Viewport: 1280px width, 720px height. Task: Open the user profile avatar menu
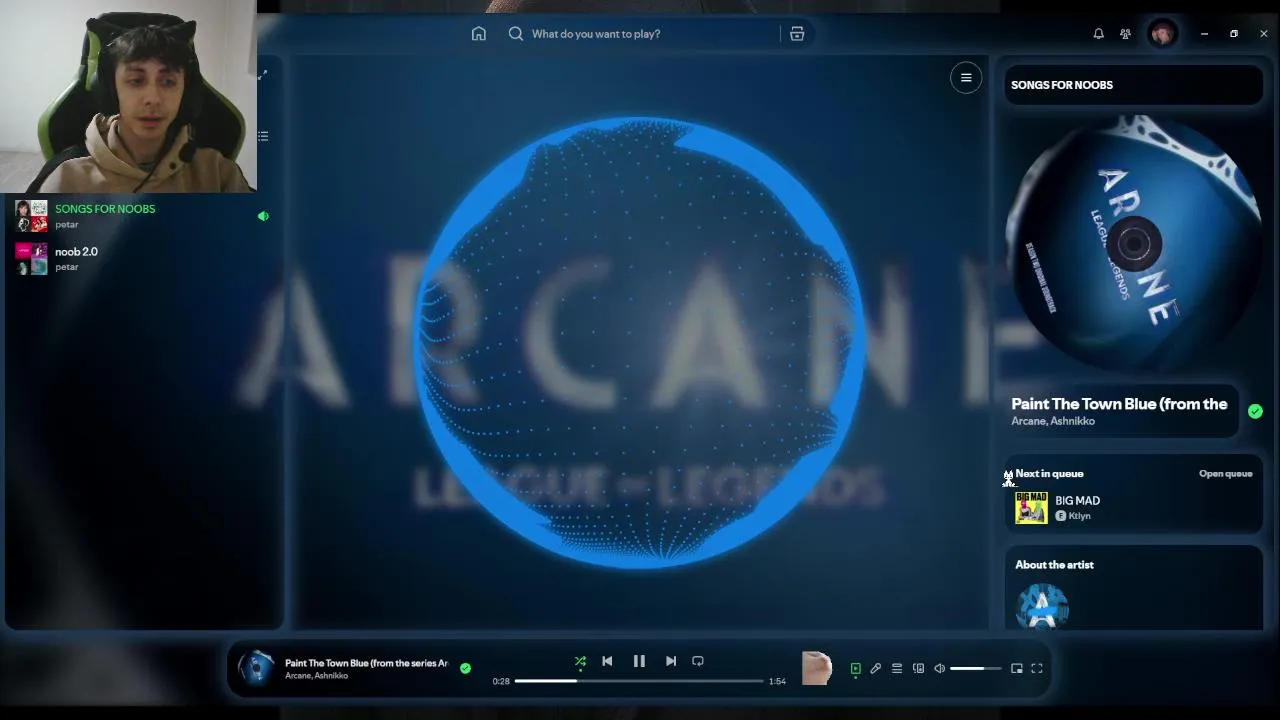click(x=1162, y=34)
